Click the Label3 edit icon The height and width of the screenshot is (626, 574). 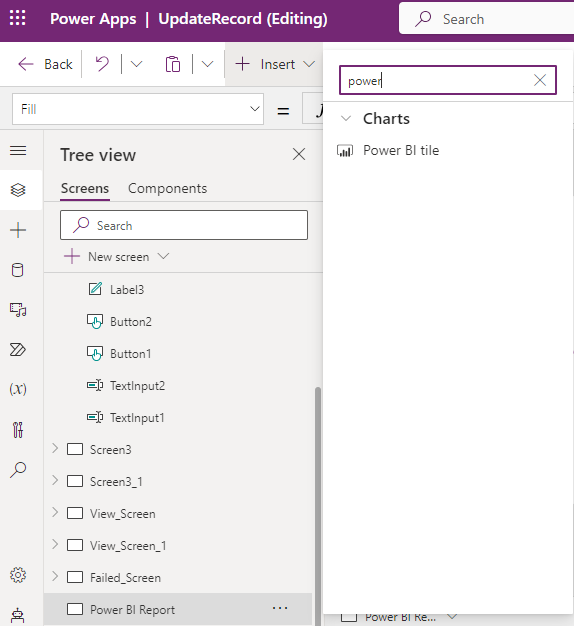click(95, 289)
